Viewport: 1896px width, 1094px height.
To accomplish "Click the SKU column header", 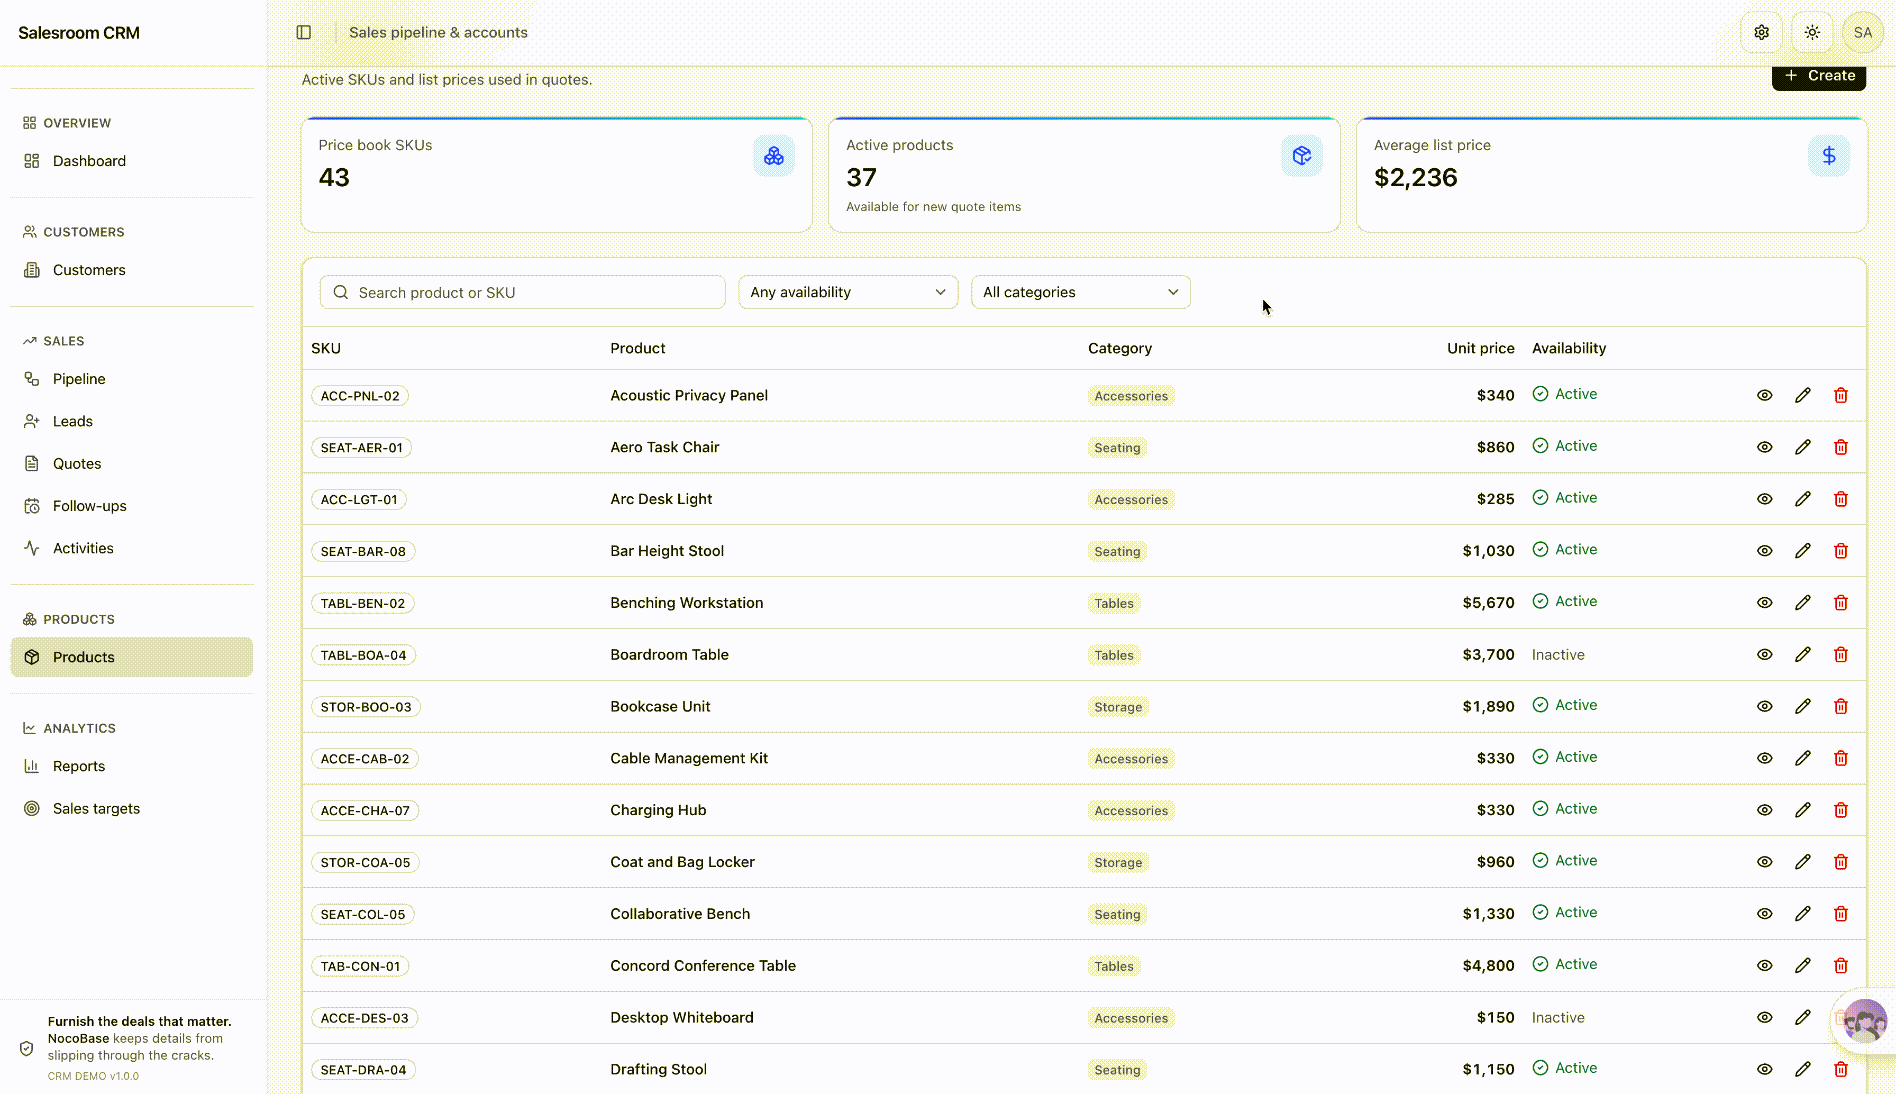I will pyautogui.click(x=326, y=348).
